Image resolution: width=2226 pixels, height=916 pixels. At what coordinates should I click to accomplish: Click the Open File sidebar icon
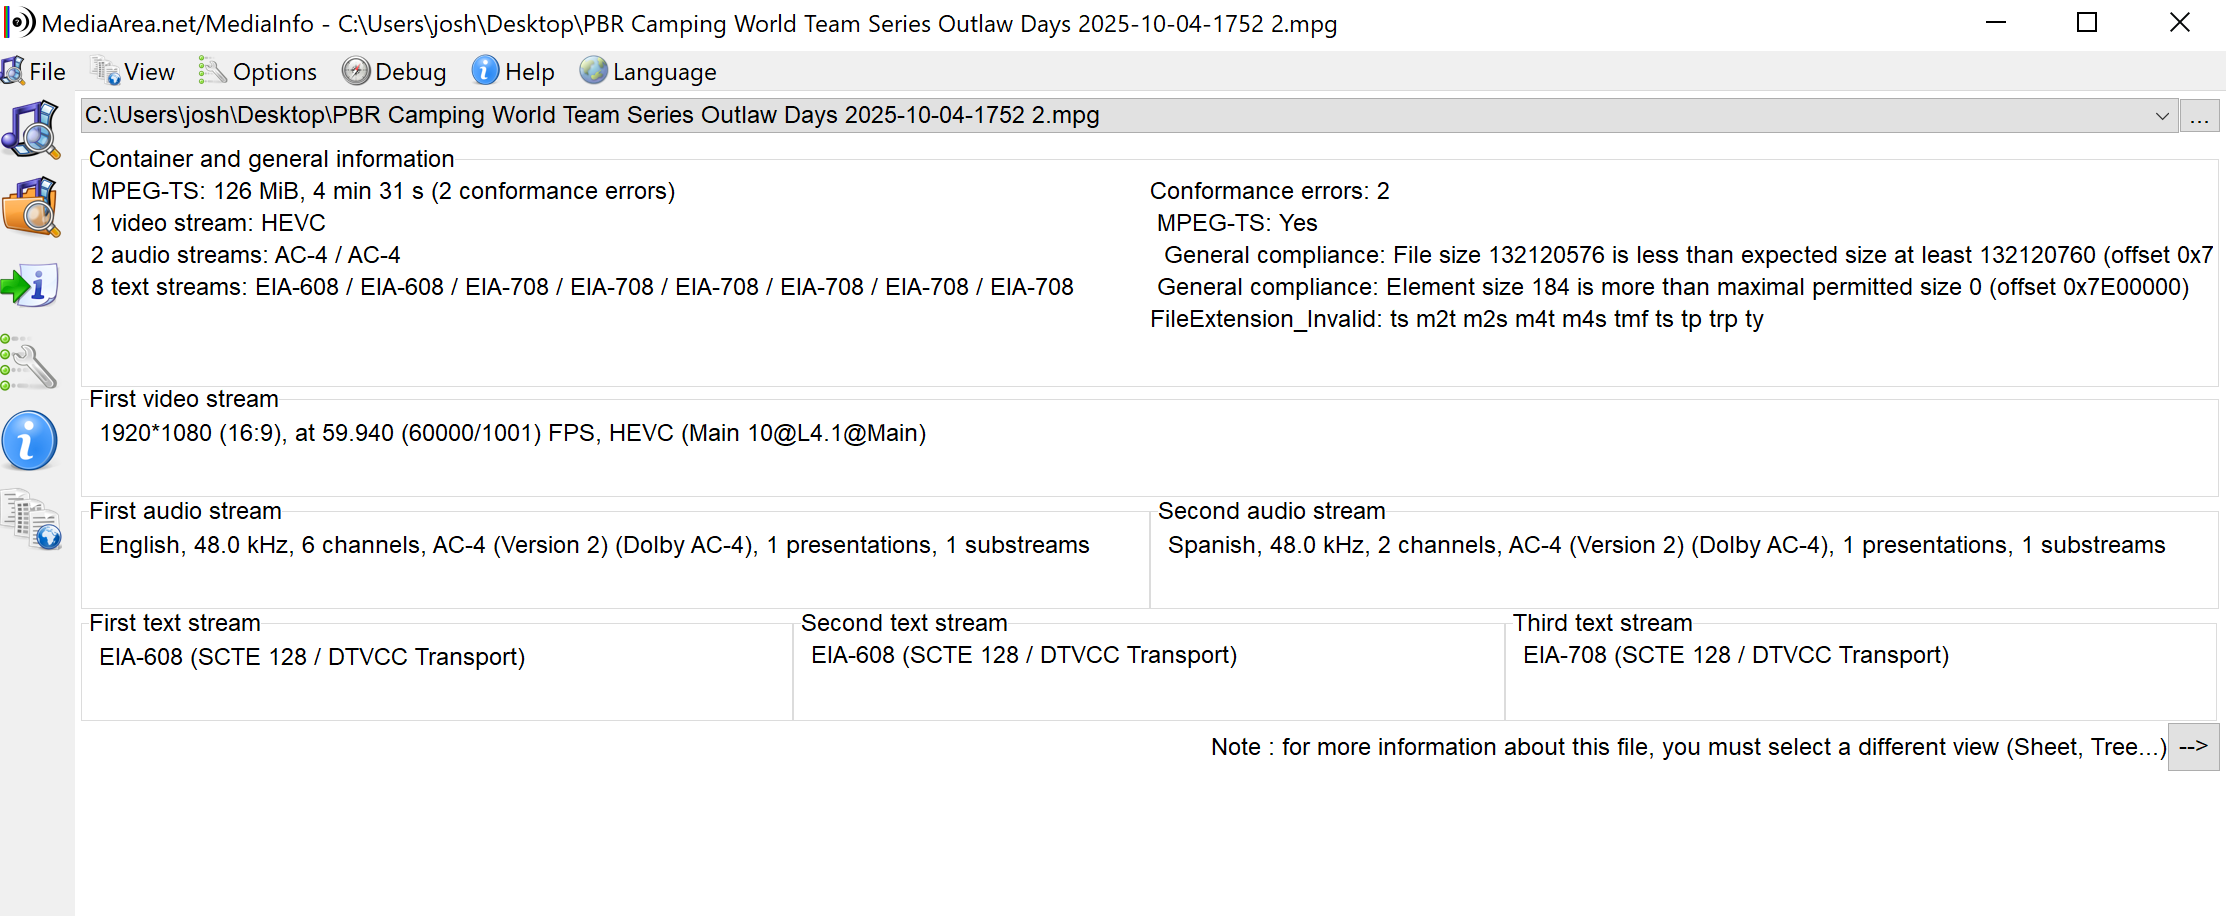coord(31,129)
